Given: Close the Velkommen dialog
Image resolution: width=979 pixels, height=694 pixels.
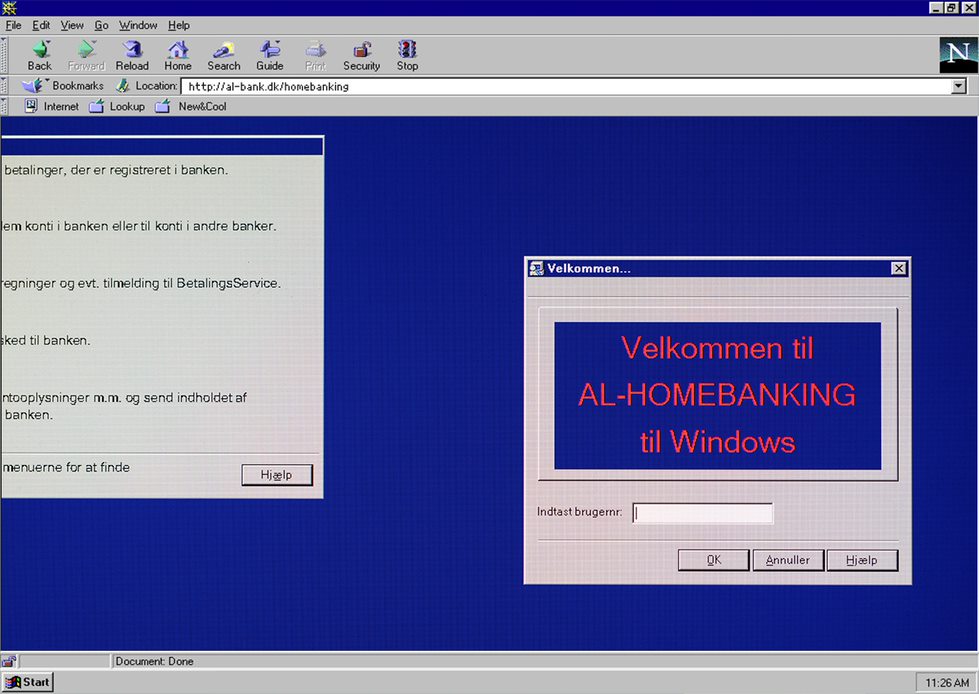Looking at the screenshot, I should pyautogui.click(x=898, y=268).
